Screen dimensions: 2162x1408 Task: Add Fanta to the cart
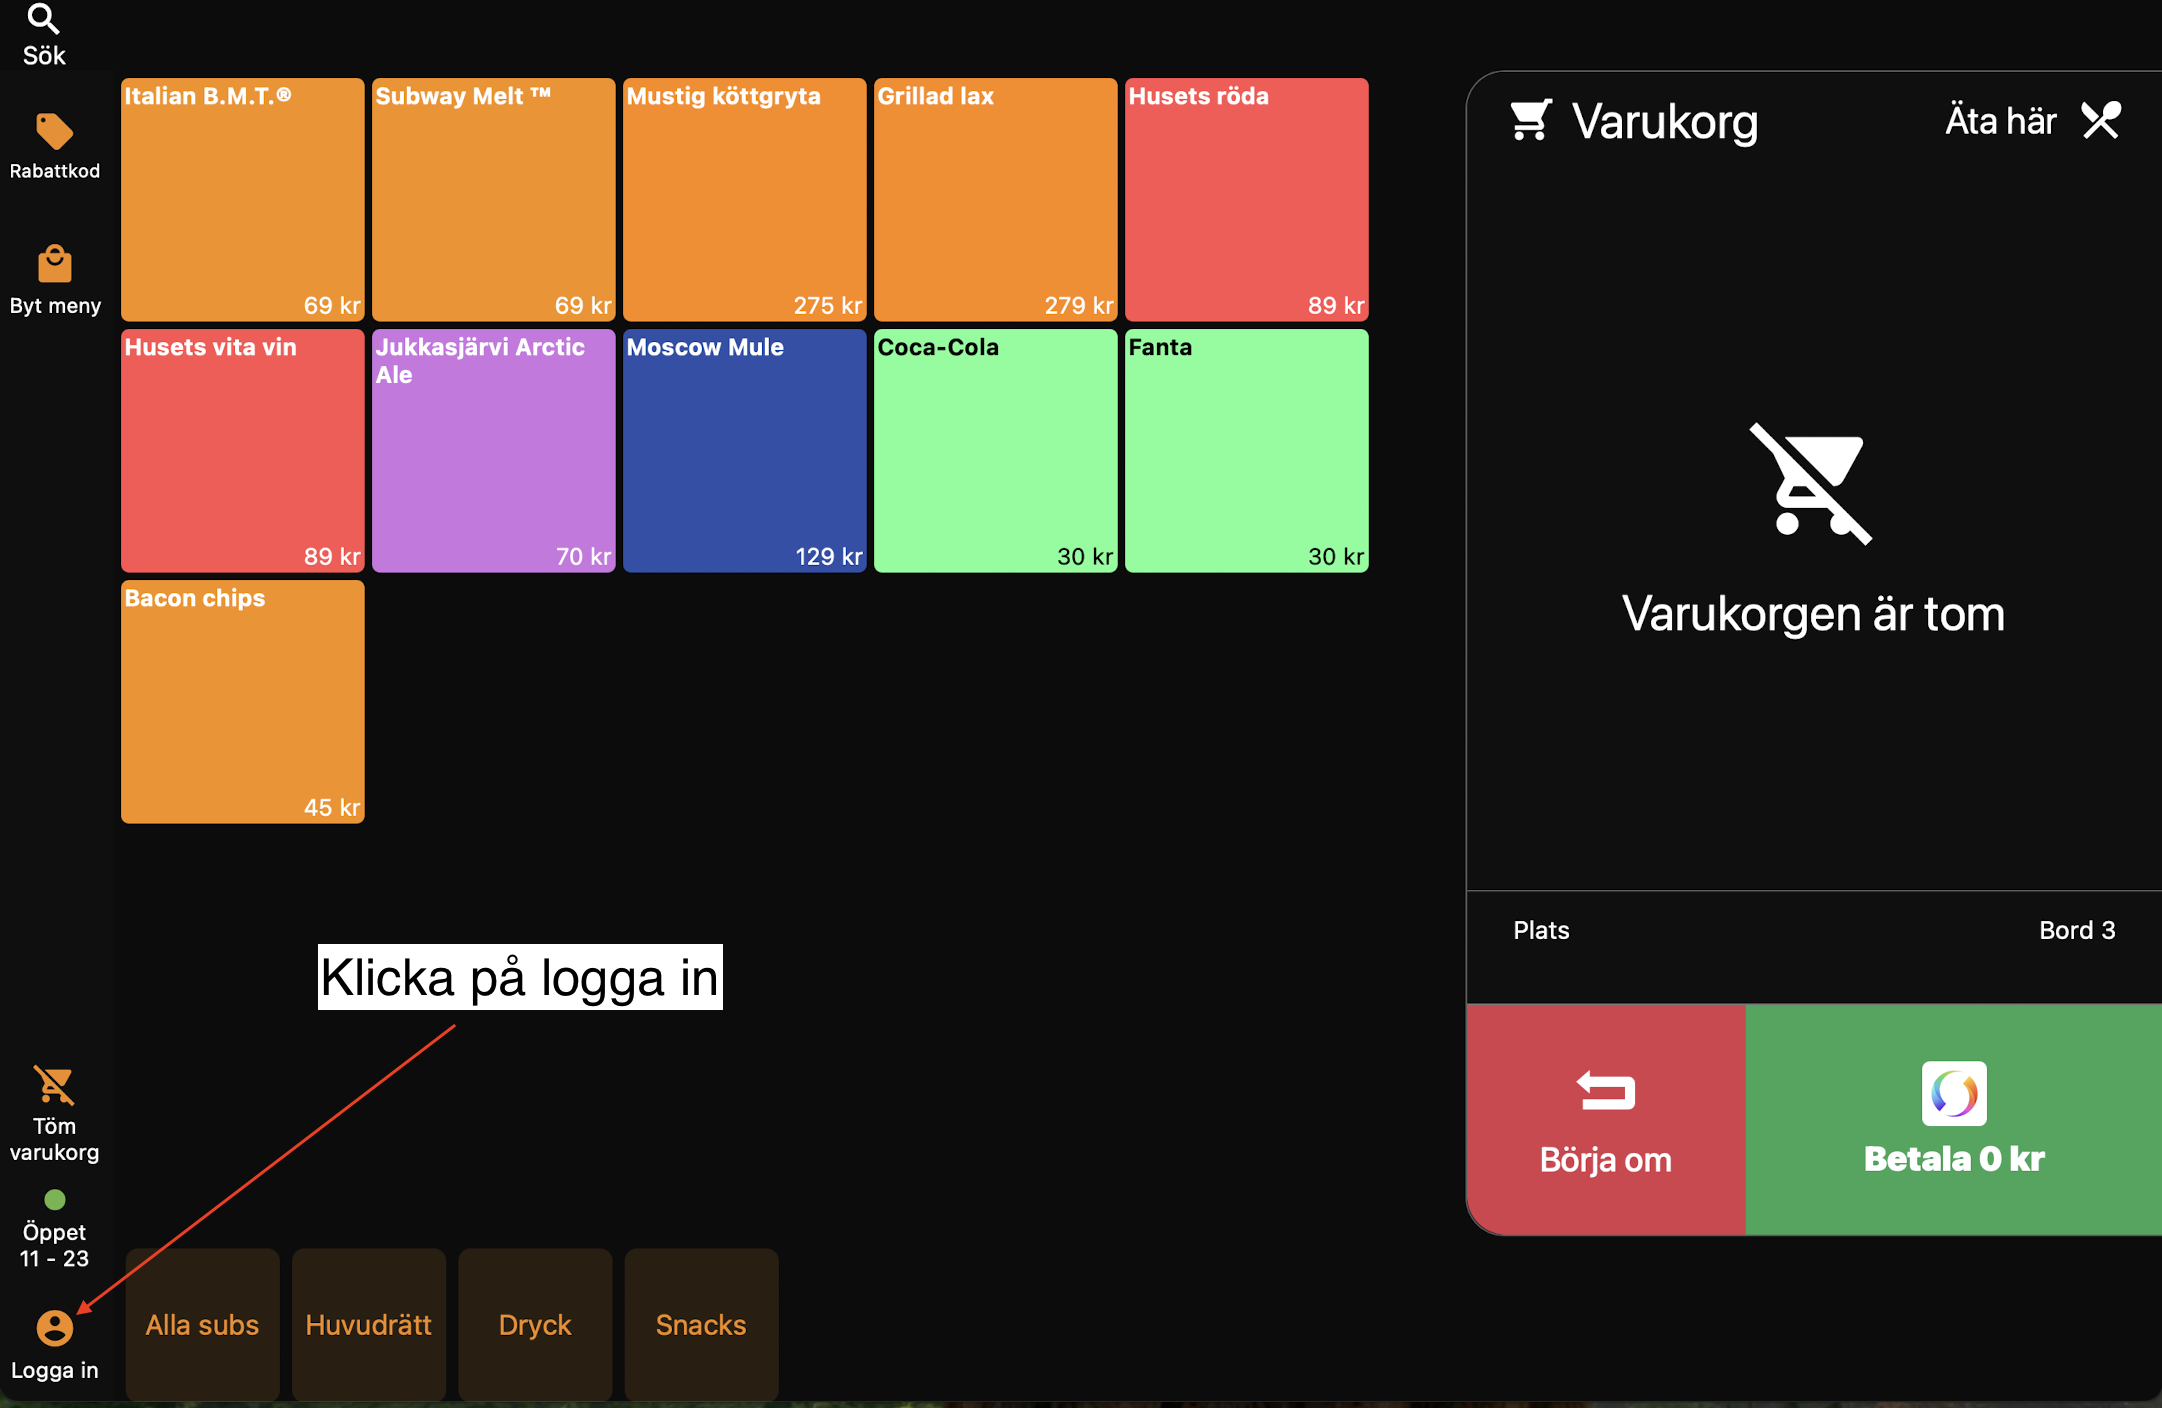(x=1247, y=451)
